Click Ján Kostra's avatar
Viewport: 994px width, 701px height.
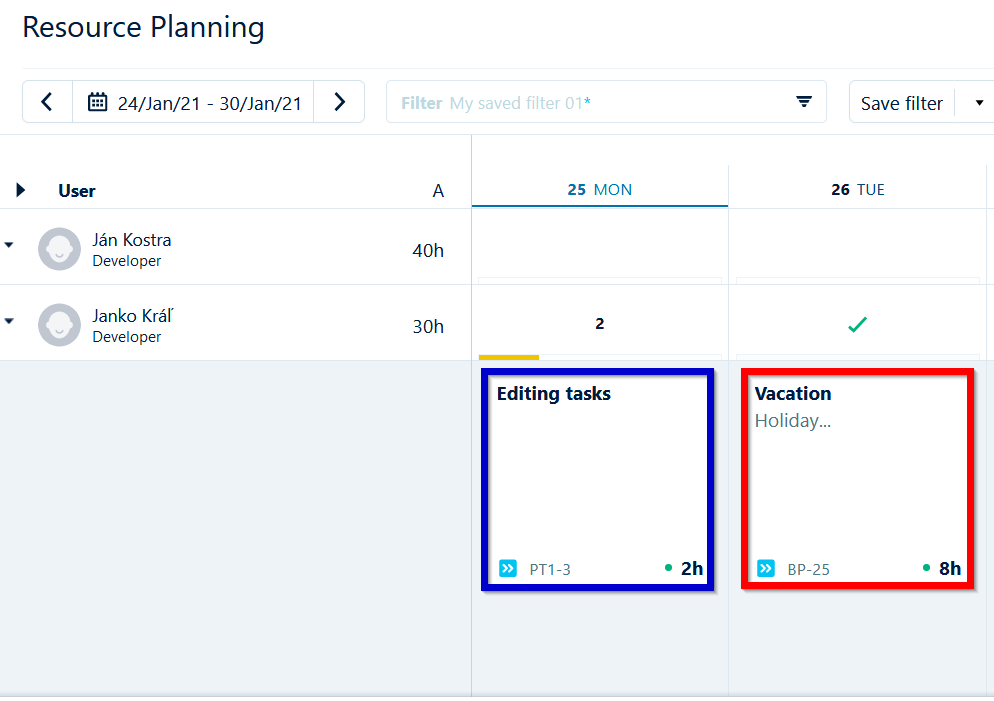pyautogui.click(x=59, y=249)
